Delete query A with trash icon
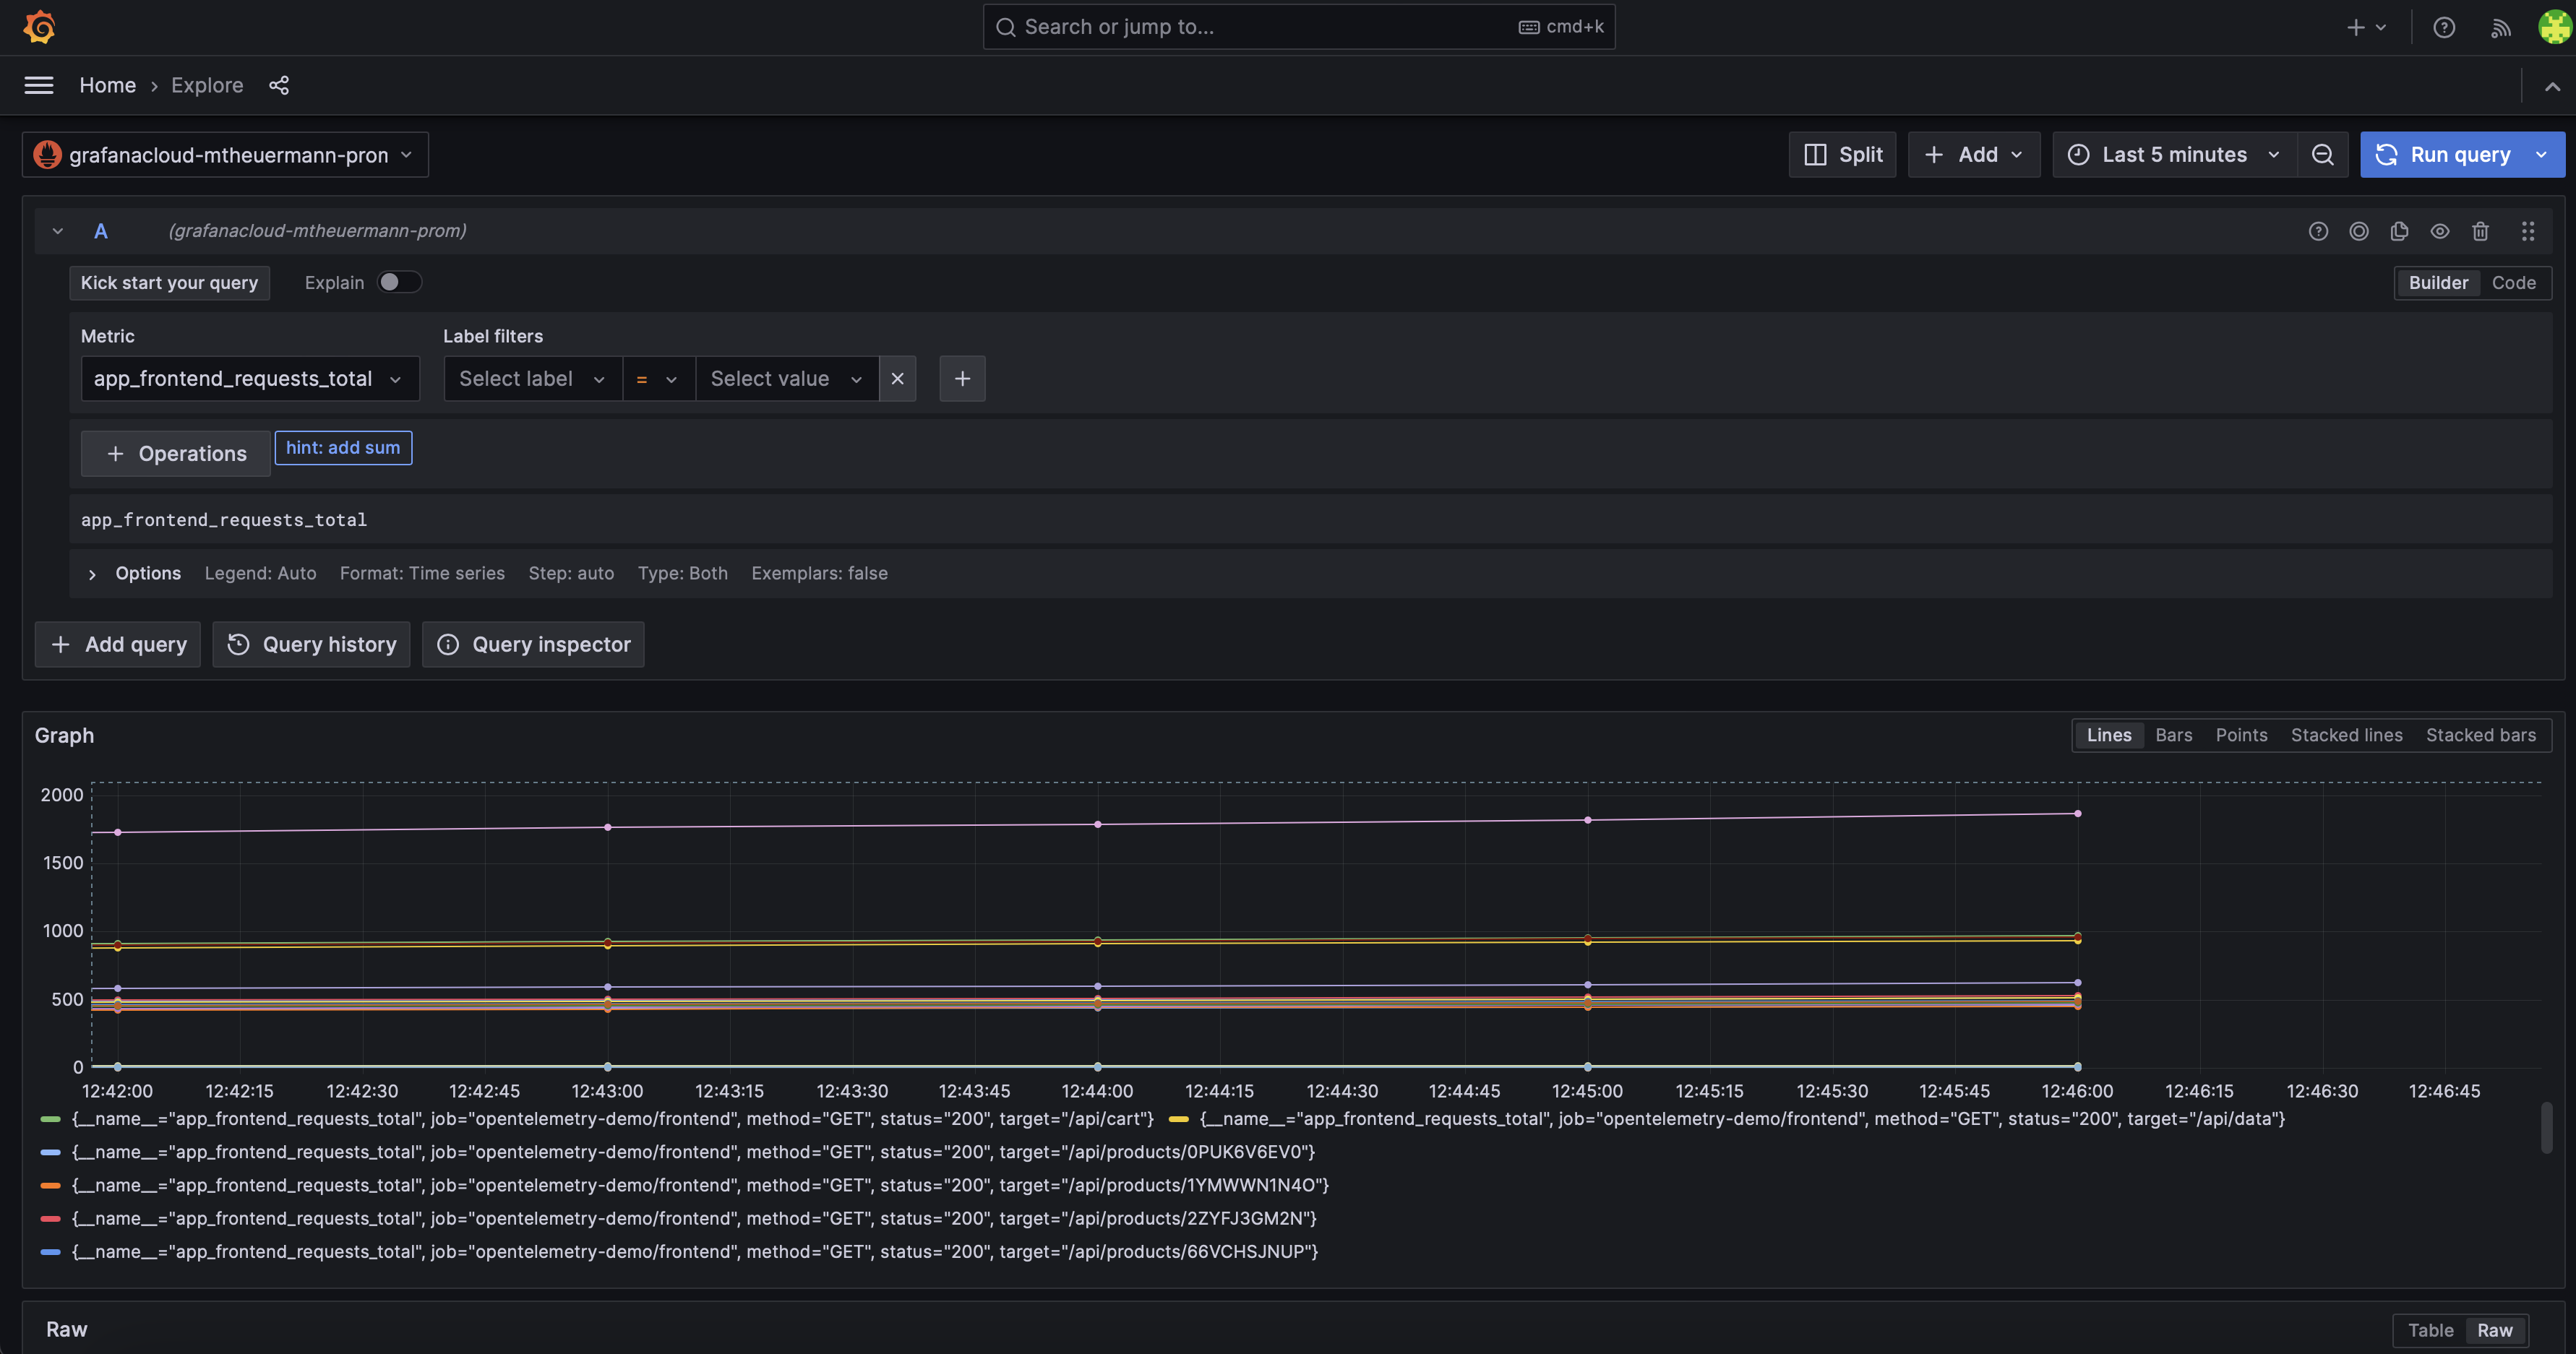 pyautogui.click(x=2480, y=231)
